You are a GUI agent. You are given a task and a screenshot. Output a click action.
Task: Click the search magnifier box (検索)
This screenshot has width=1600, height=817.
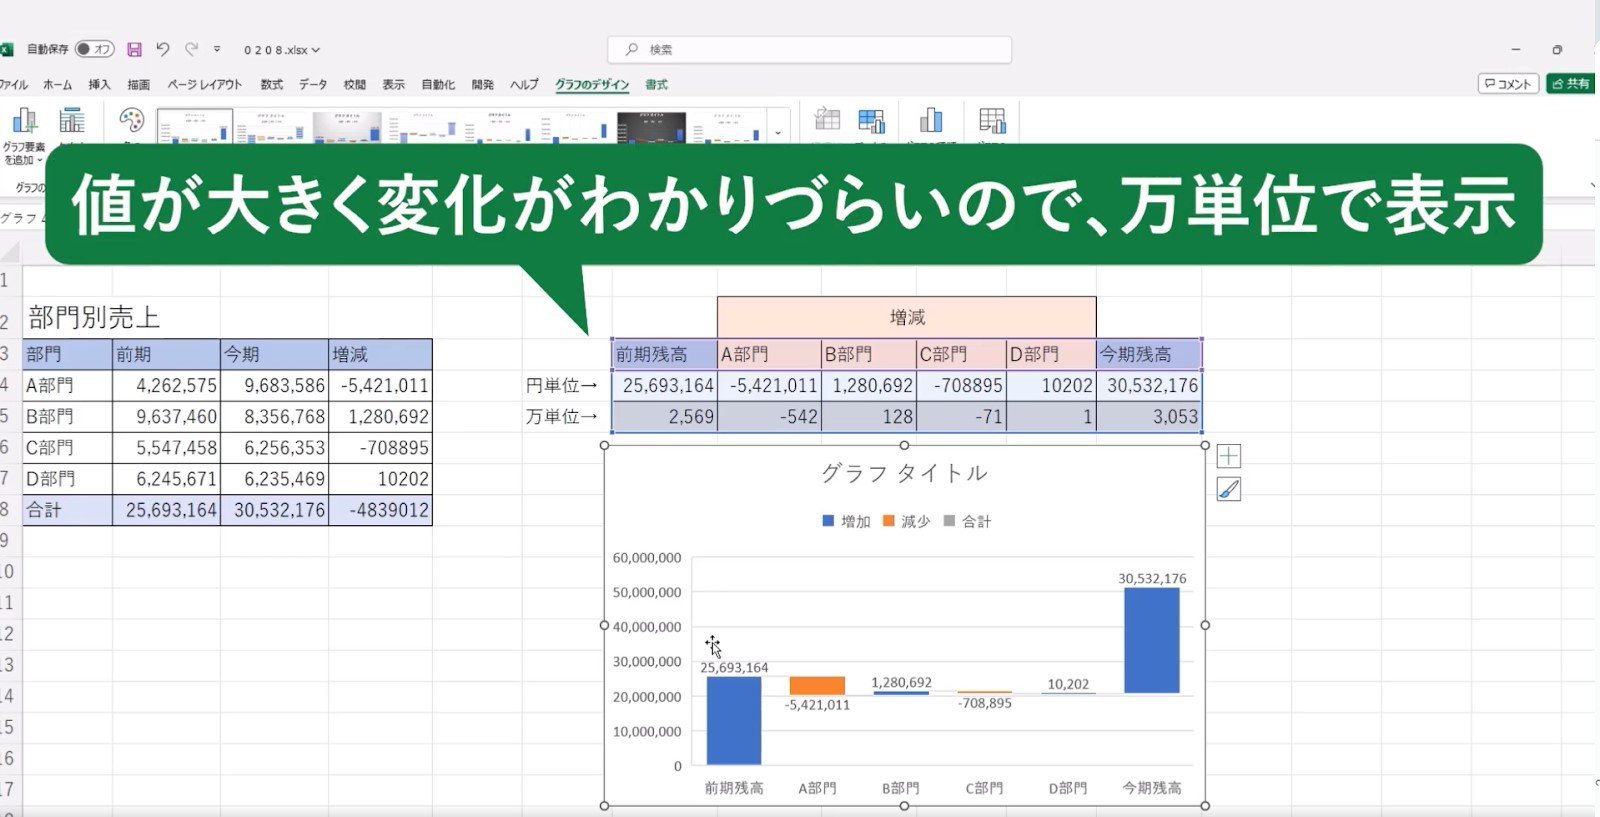[x=809, y=49]
